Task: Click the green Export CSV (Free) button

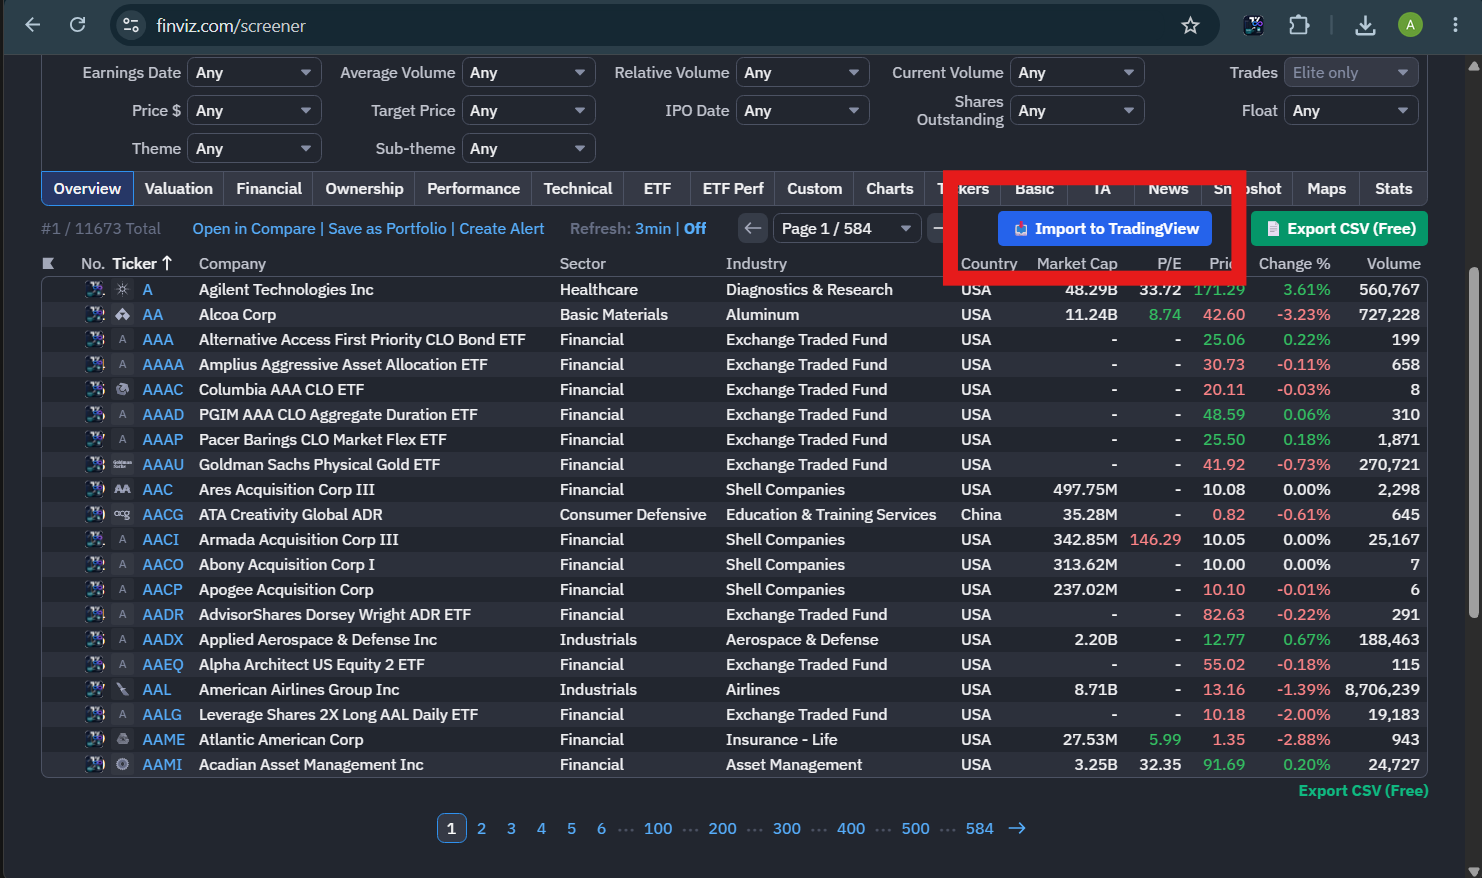Action: coord(1339,228)
